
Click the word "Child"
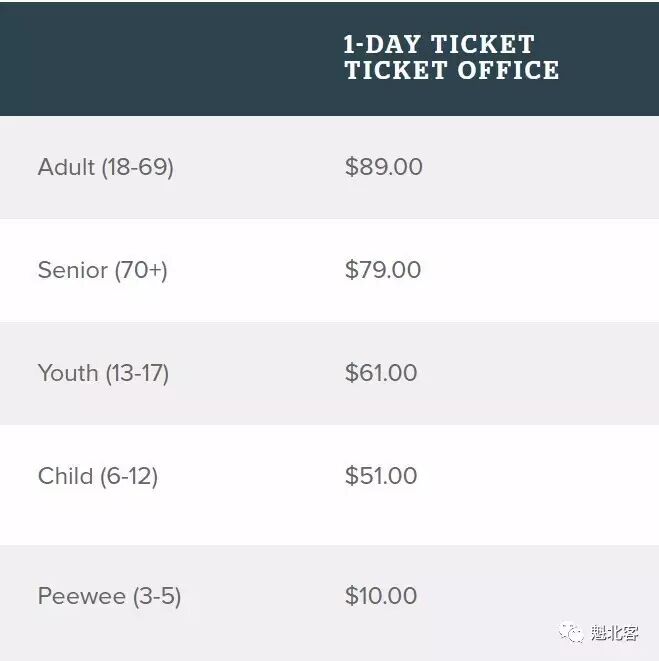65,476
